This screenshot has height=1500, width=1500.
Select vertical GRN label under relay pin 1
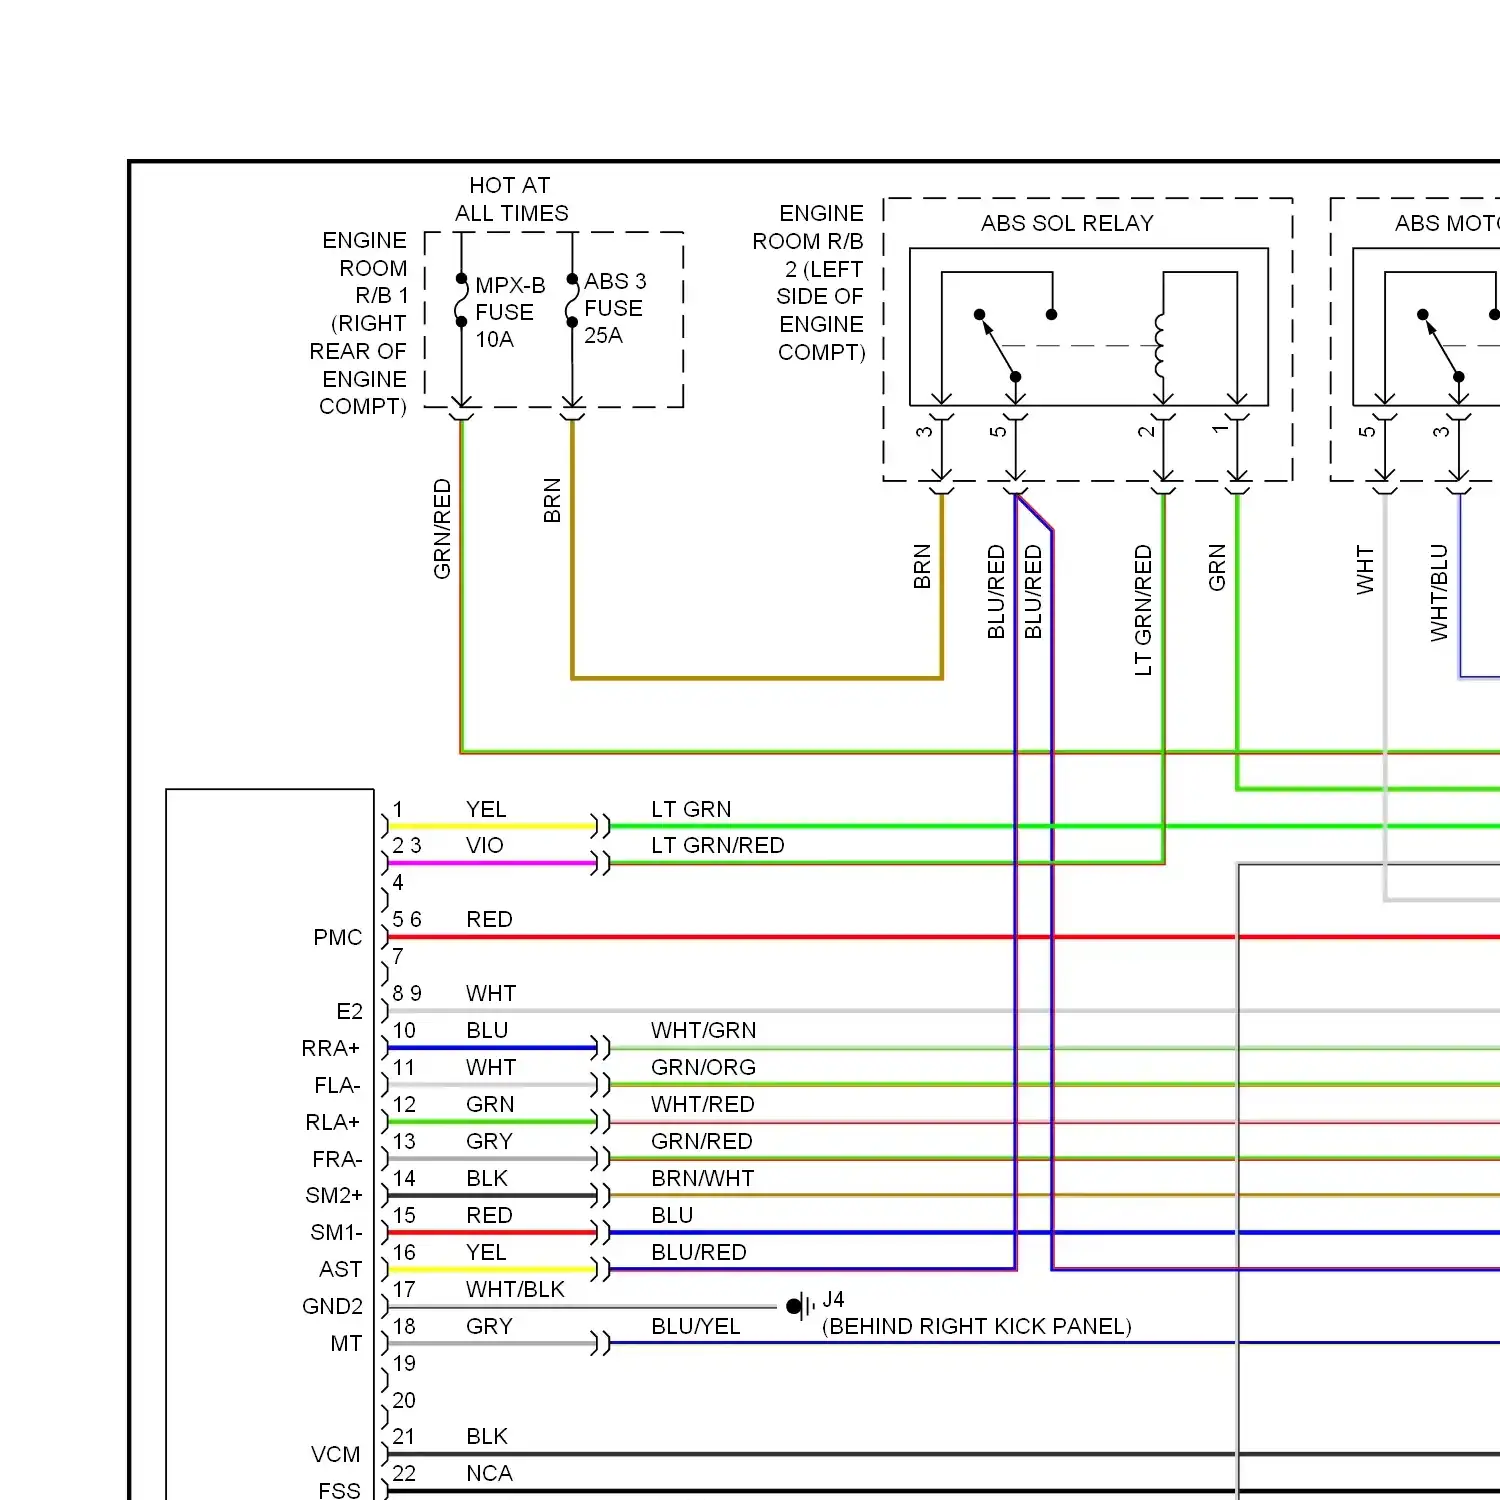1217,567
